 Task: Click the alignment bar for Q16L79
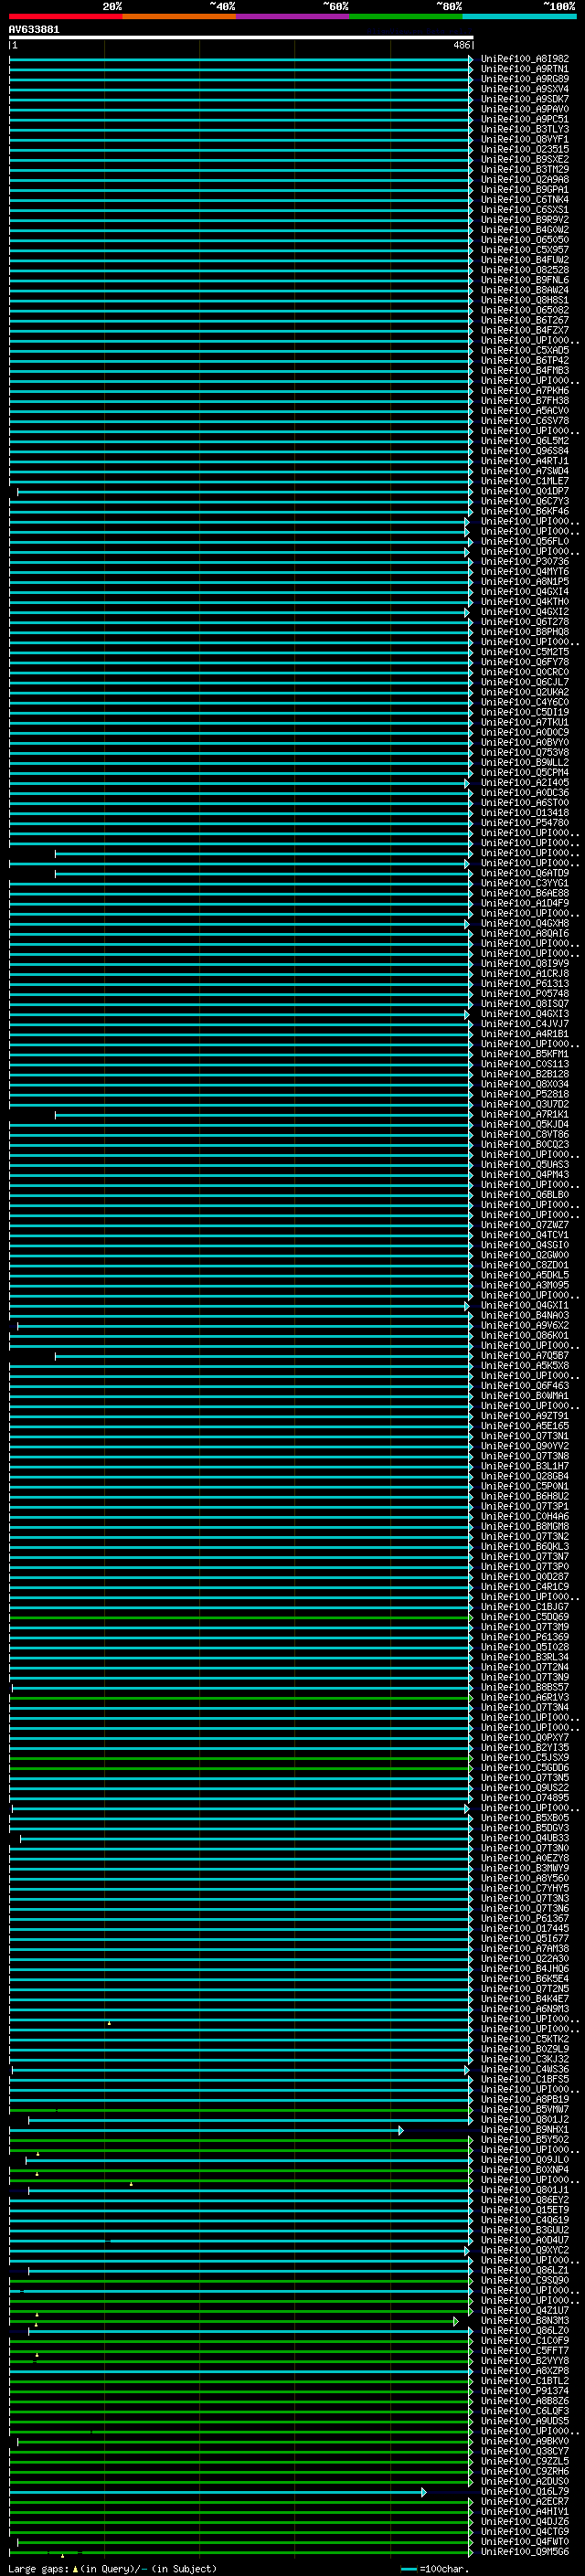[x=218, y=2492]
